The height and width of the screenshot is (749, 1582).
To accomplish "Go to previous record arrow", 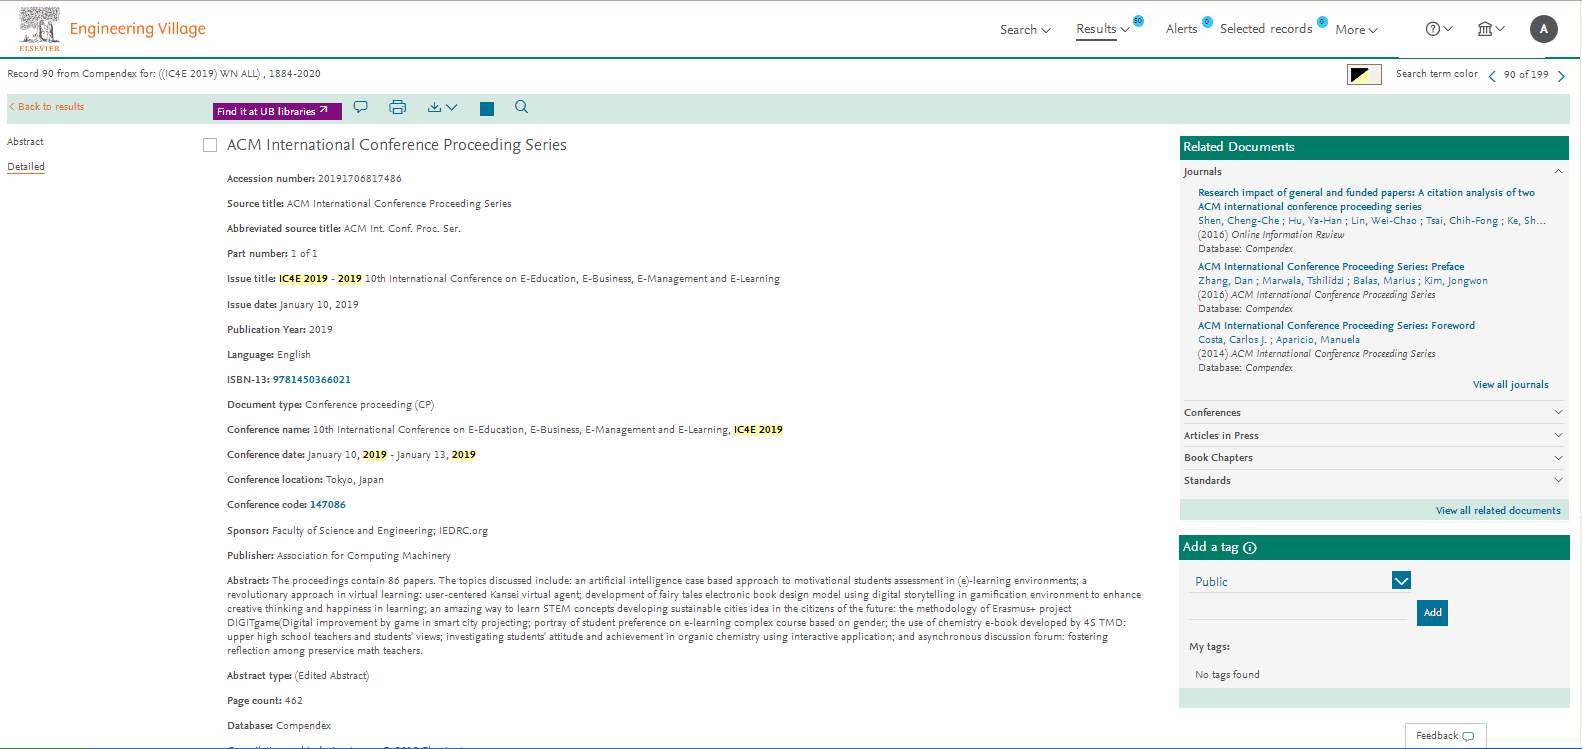I will click(x=1492, y=76).
